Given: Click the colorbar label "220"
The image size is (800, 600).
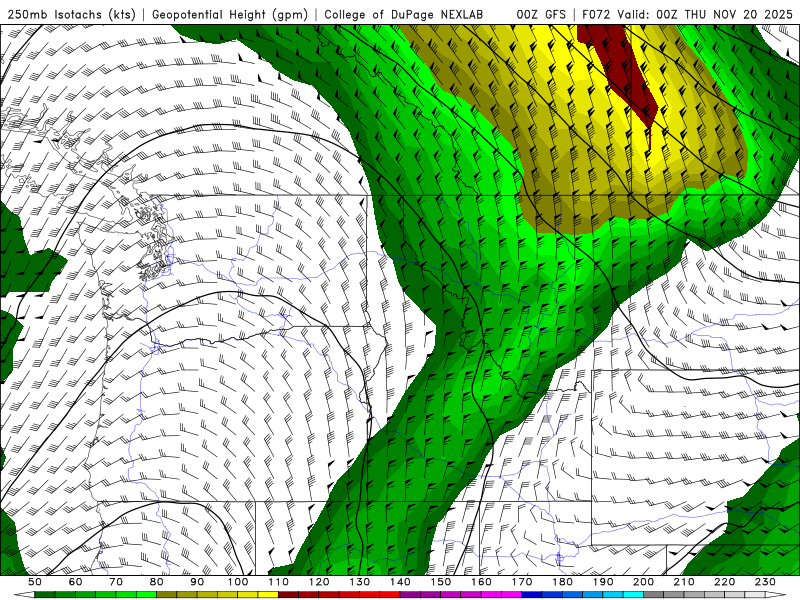Looking at the screenshot, I should (x=725, y=582).
